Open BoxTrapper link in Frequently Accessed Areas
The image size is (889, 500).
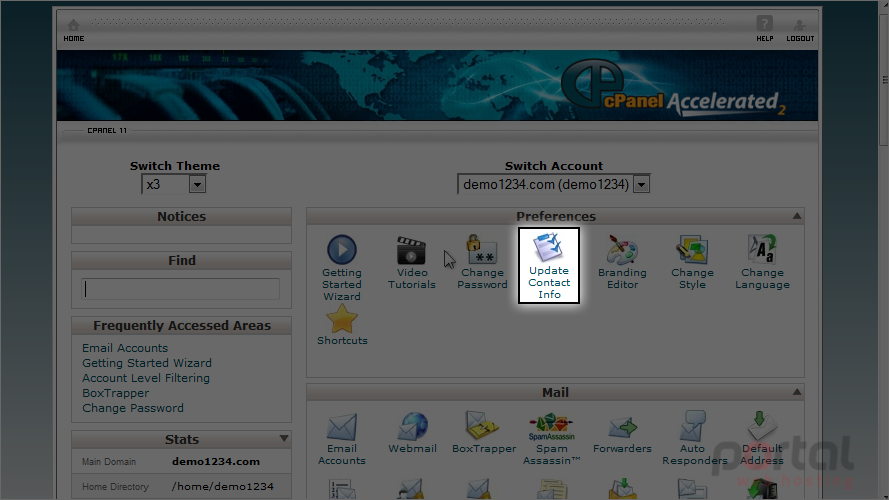pos(116,393)
